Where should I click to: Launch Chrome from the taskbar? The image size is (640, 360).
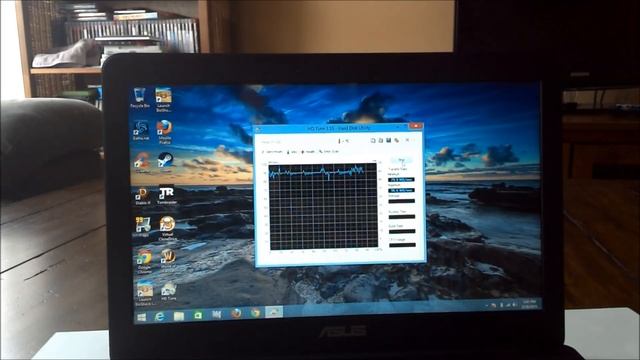tap(256, 313)
